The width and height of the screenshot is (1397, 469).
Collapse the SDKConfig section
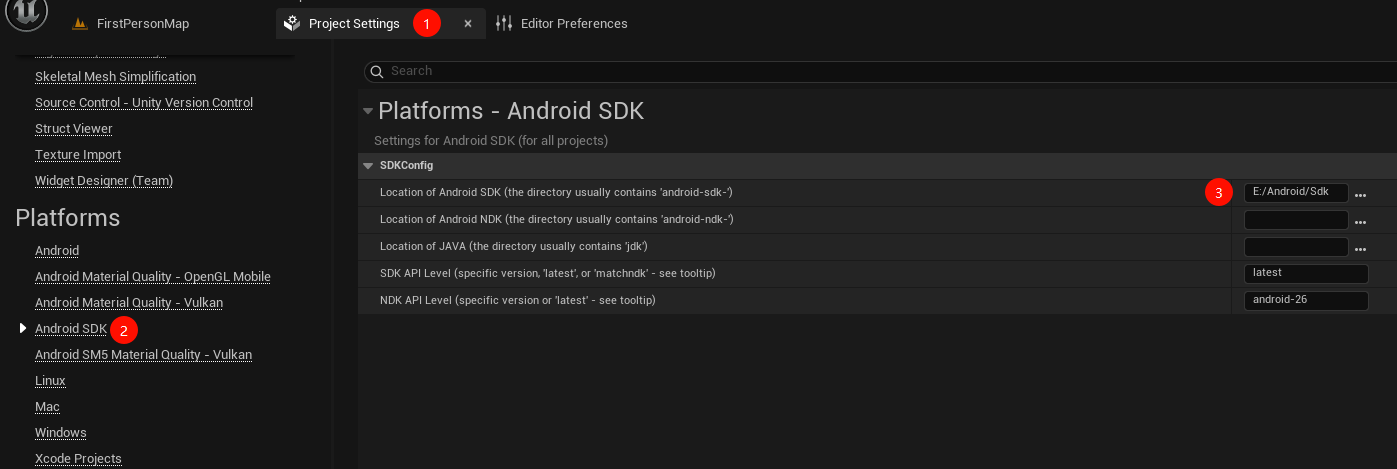pyautogui.click(x=368, y=166)
